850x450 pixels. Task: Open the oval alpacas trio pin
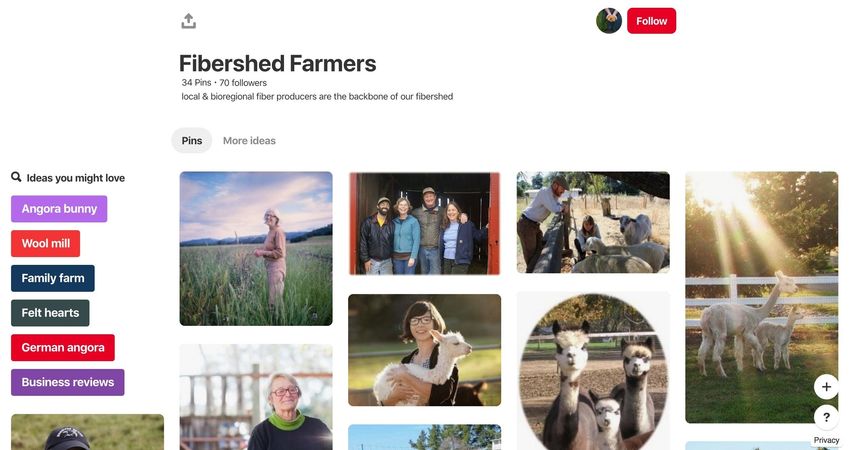point(593,371)
